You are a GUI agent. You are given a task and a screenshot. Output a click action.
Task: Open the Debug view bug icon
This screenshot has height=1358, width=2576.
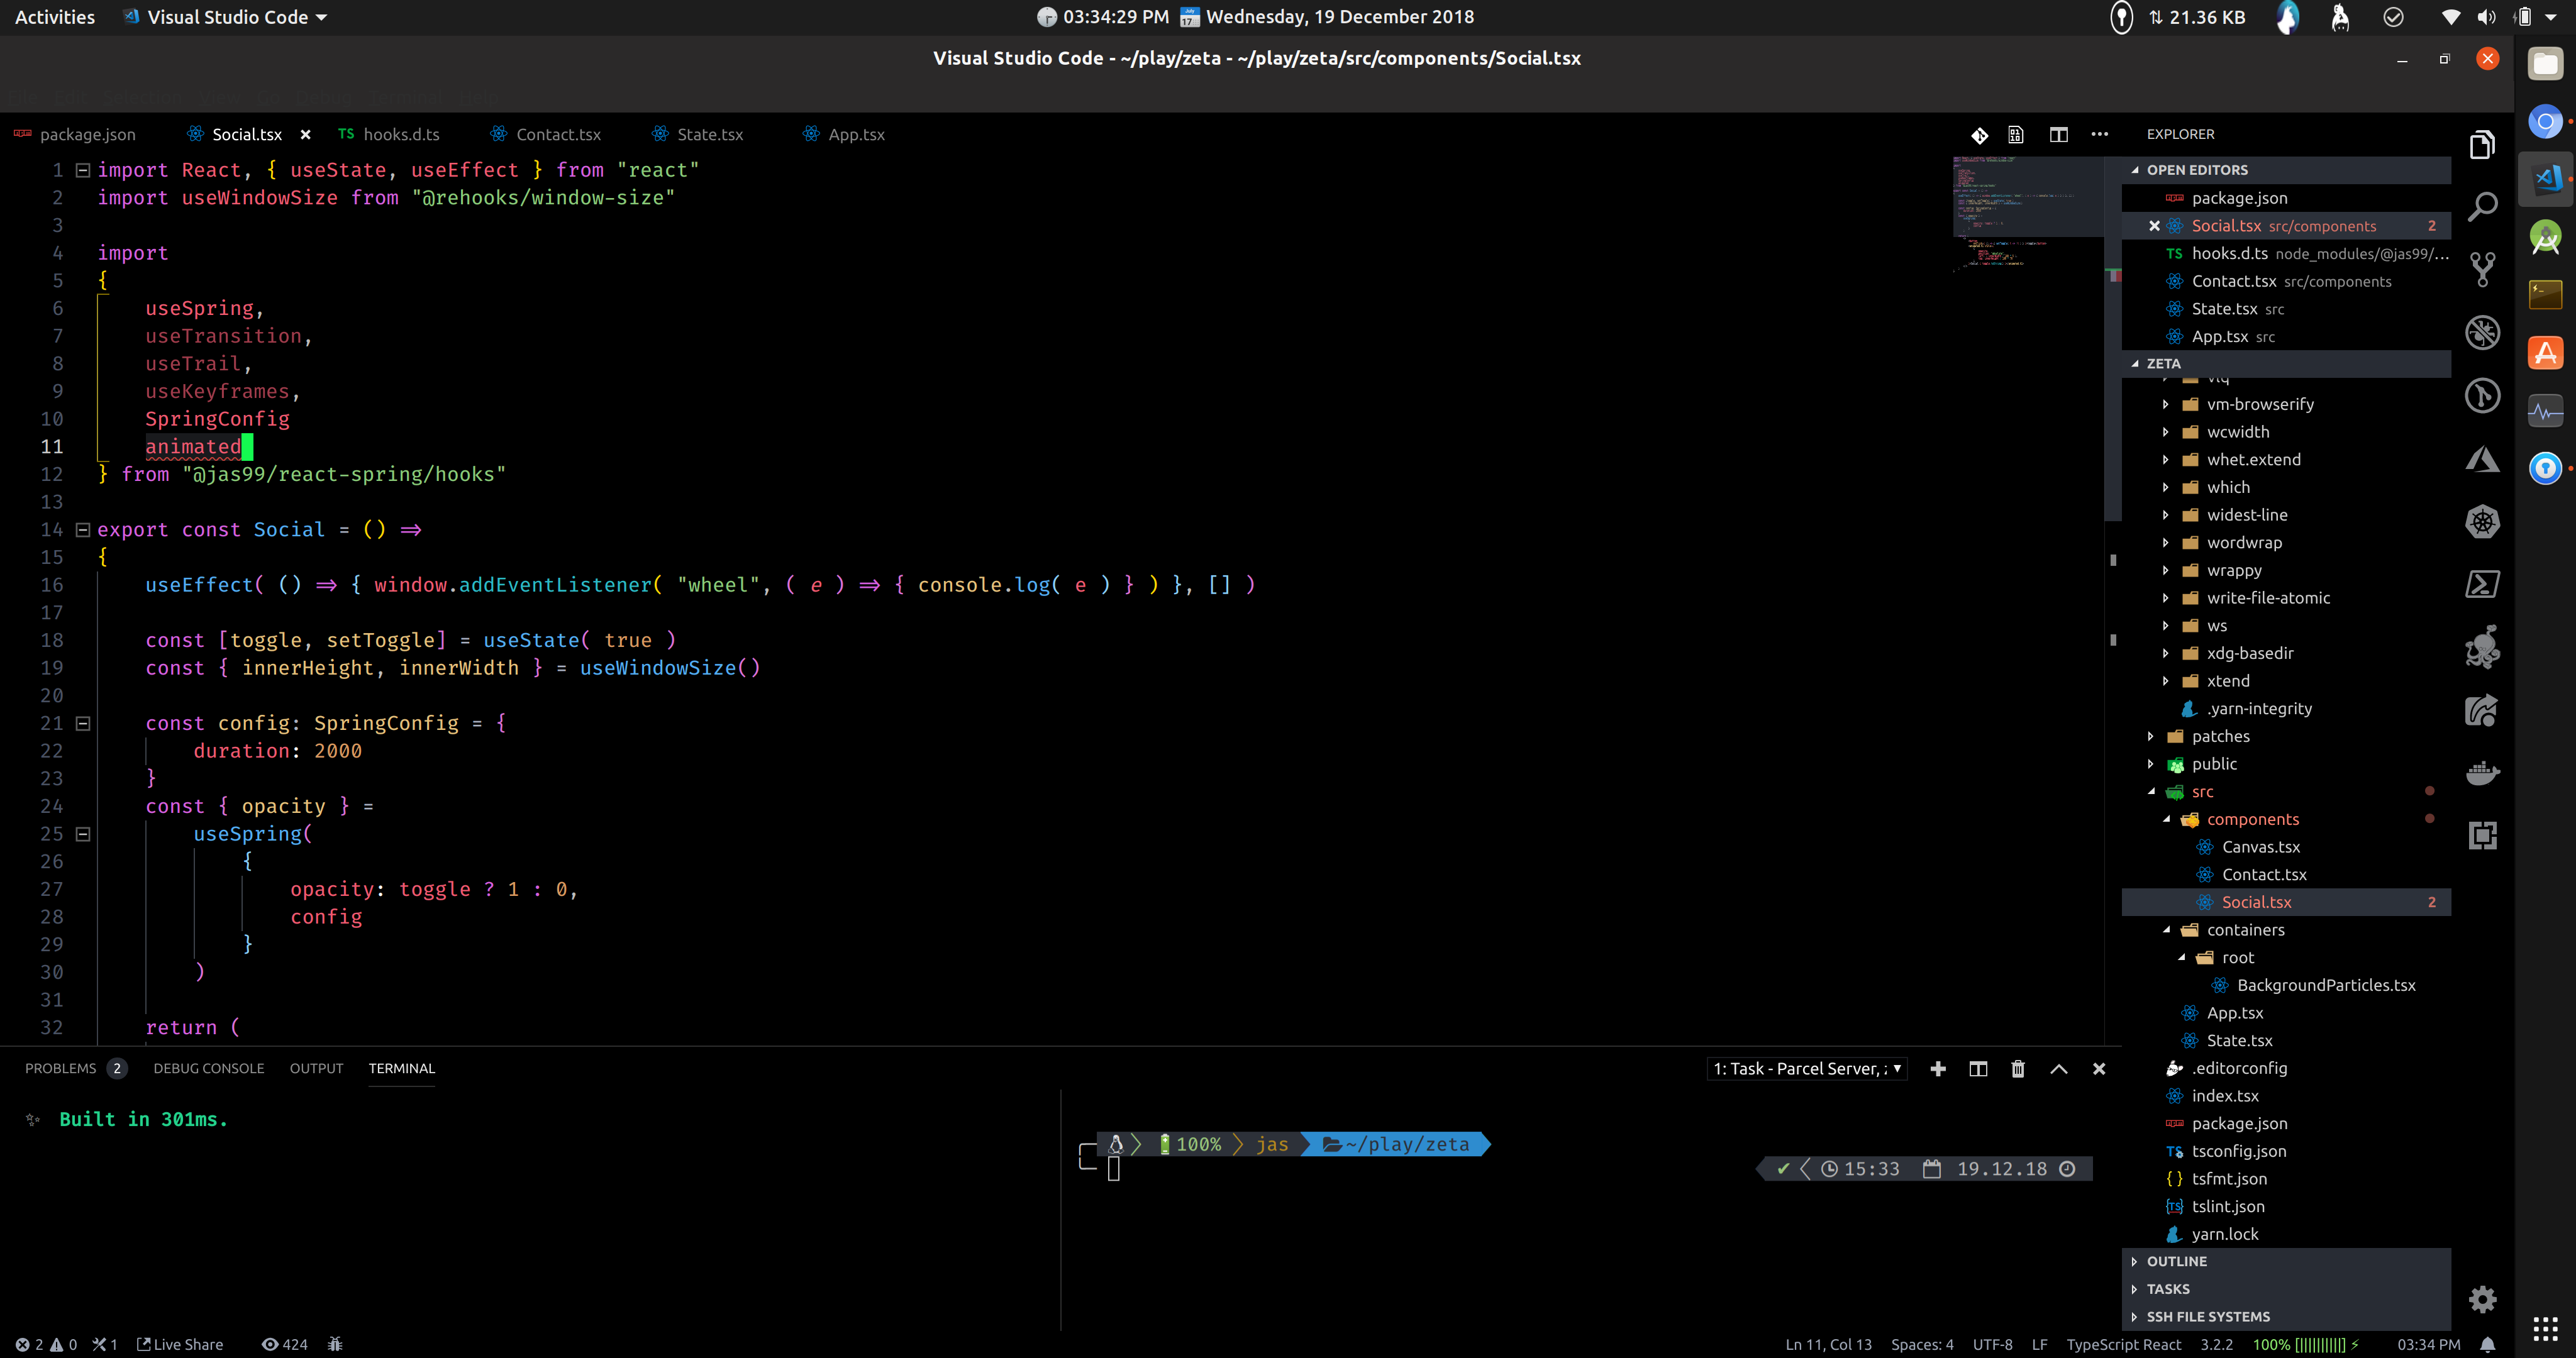pyautogui.click(x=2482, y=332)
